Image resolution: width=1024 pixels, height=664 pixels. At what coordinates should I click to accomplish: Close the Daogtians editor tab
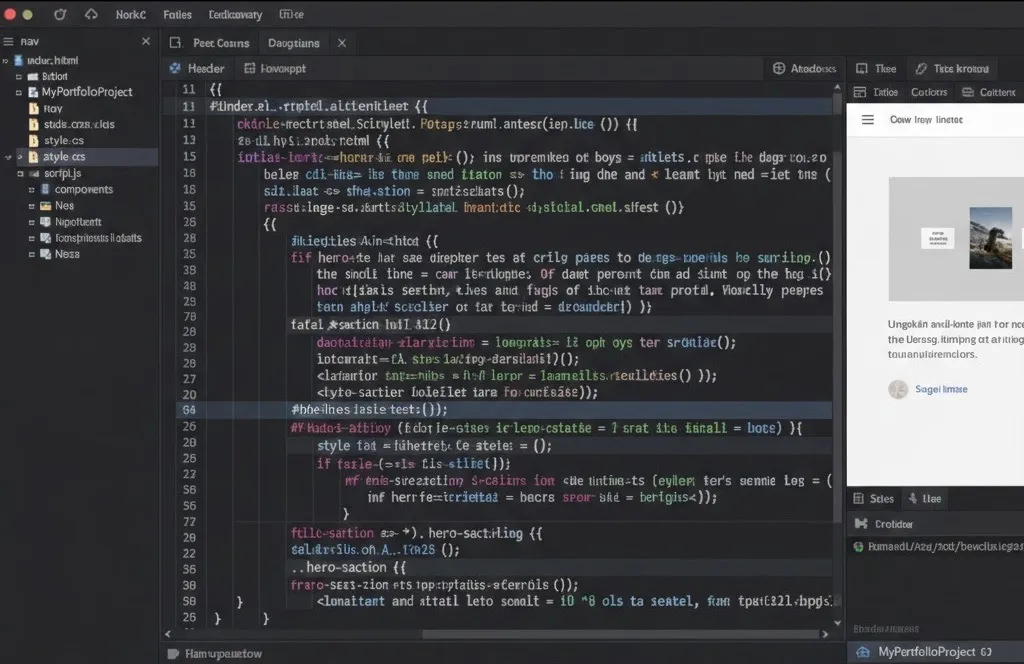coord(341,43)
